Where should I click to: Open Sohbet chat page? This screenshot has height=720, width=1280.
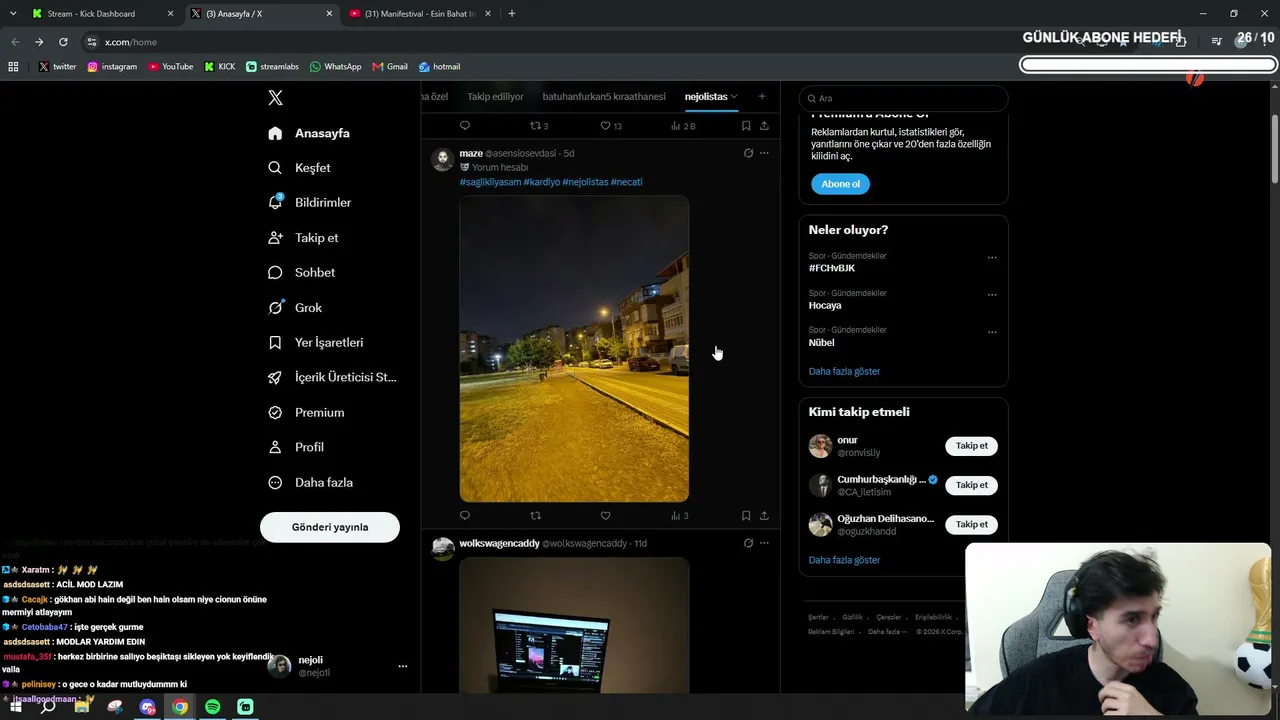click(301, 272)
